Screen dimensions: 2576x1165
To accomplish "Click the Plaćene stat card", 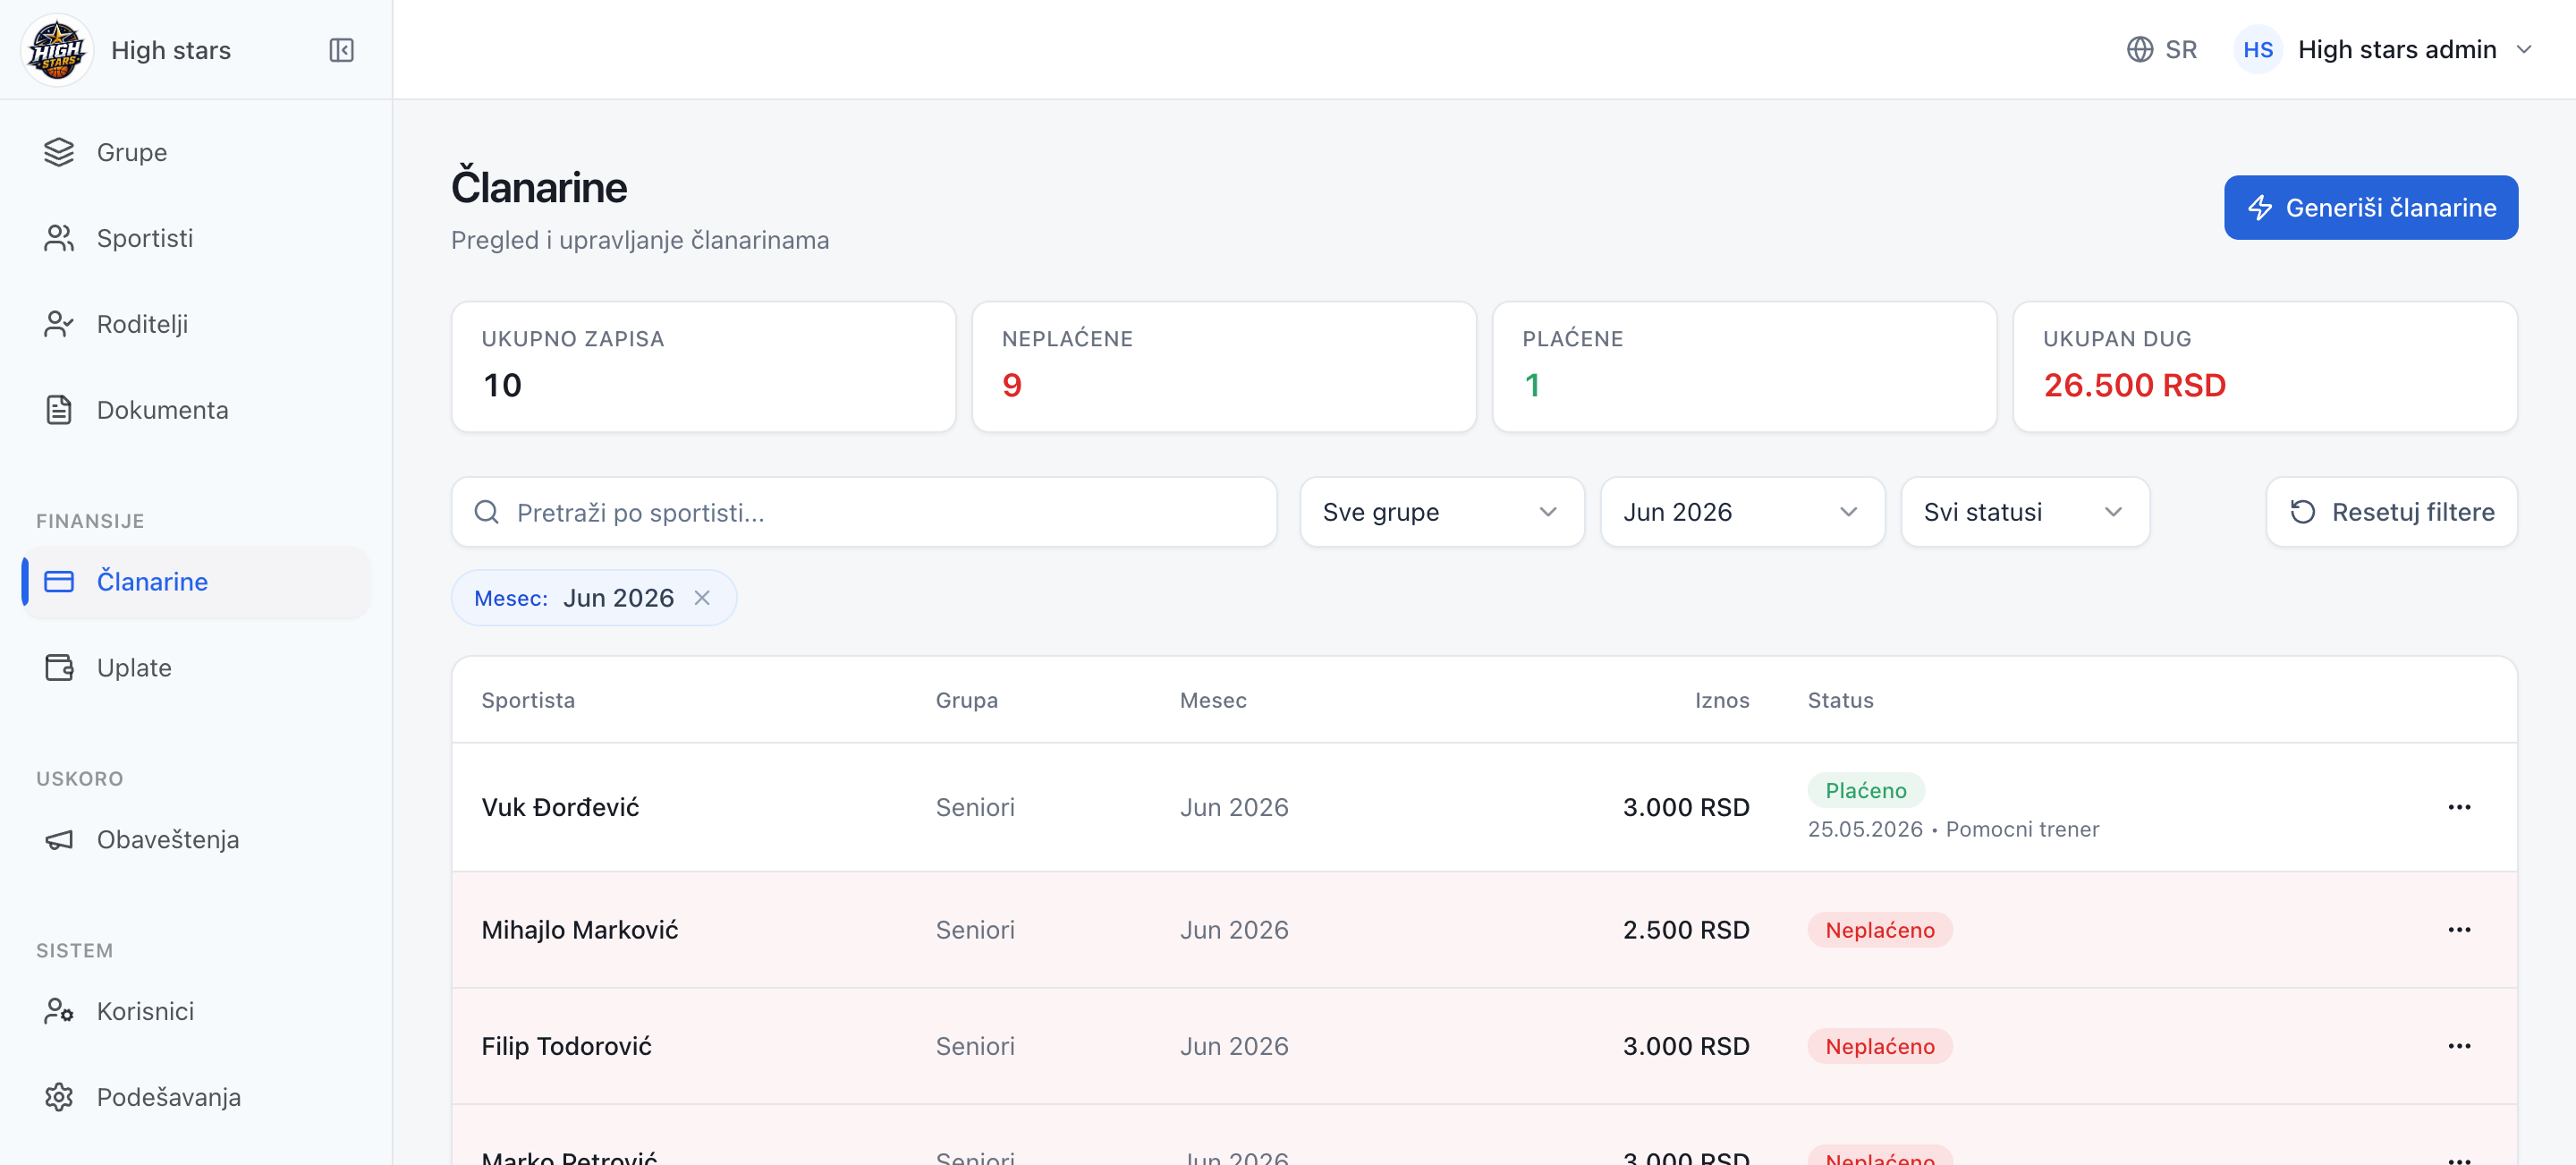I will click(x=1745, y=367).
